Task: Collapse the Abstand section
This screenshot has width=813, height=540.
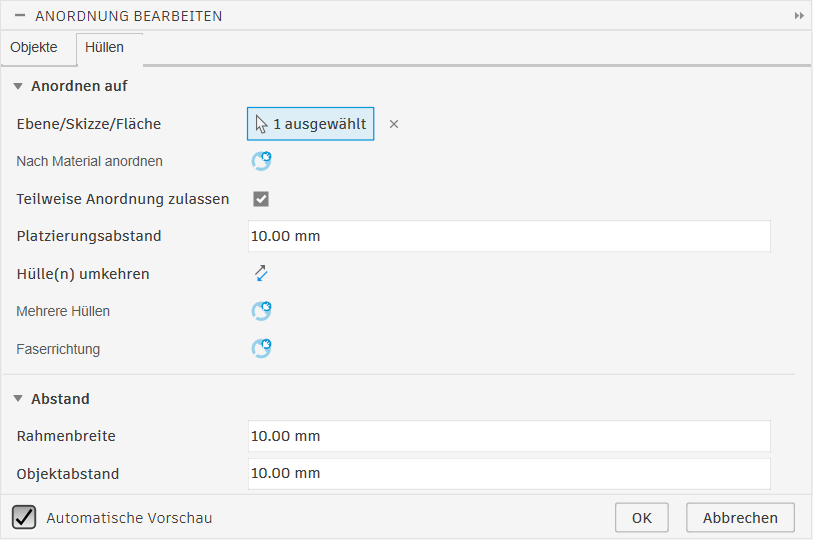Action: pos(18,399)
